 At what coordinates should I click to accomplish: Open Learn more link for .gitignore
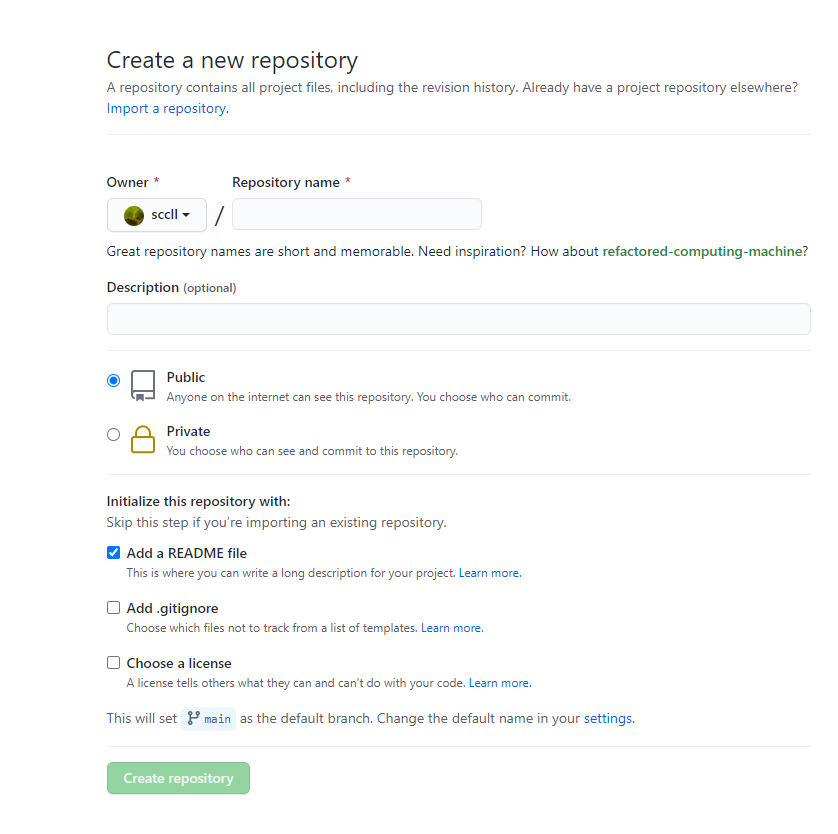tap(451, 628)
